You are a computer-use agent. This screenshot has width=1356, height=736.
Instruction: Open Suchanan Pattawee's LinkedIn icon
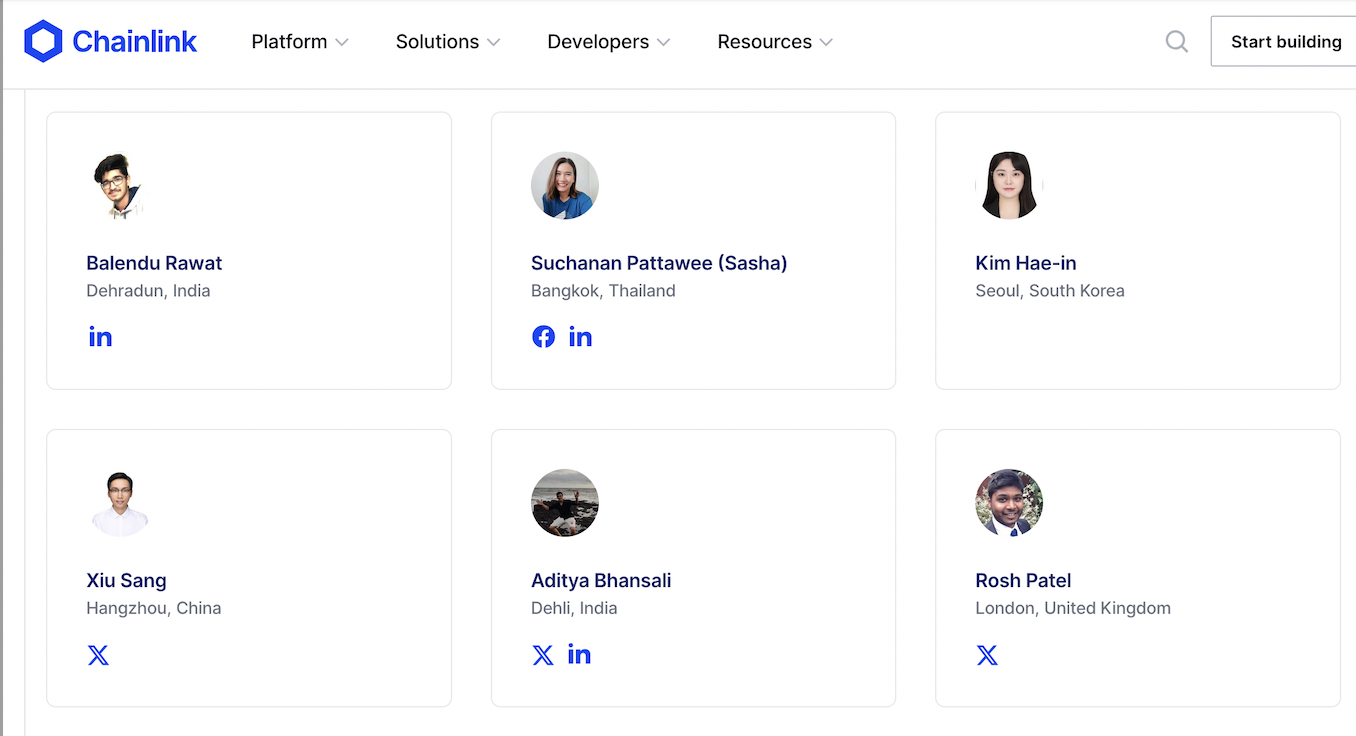(x=580, y=337)
